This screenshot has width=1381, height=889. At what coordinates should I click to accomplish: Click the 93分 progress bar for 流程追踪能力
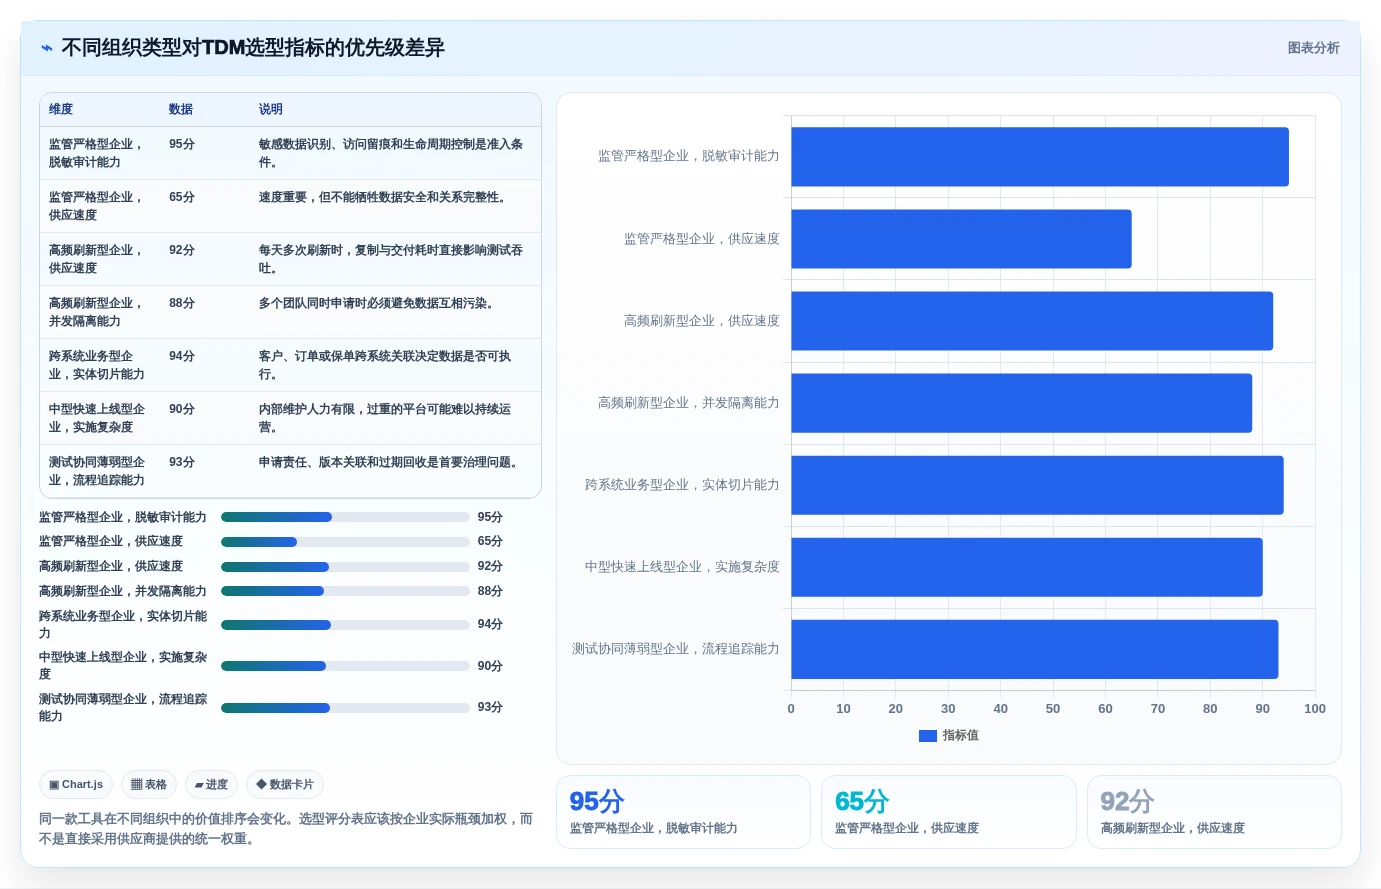pos(345,708)
